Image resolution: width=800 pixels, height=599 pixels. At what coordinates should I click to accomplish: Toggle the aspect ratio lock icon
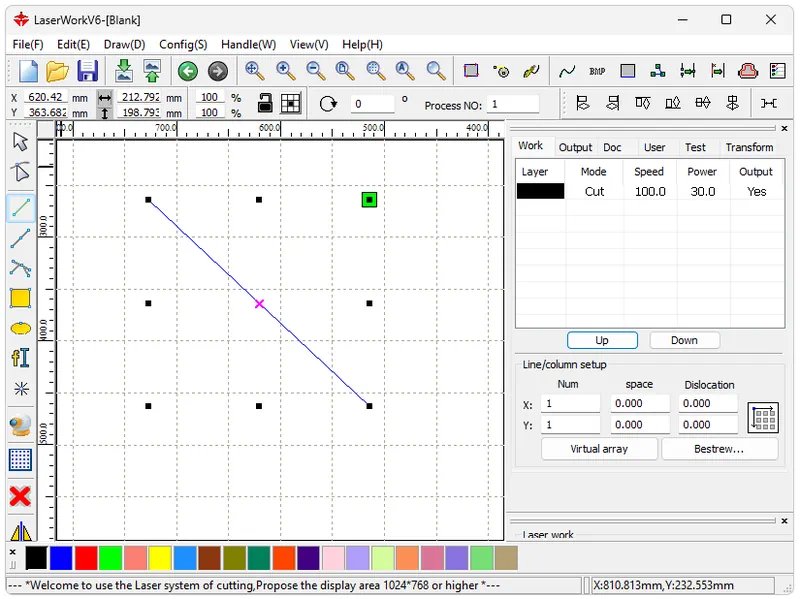(x=265, y=103)
